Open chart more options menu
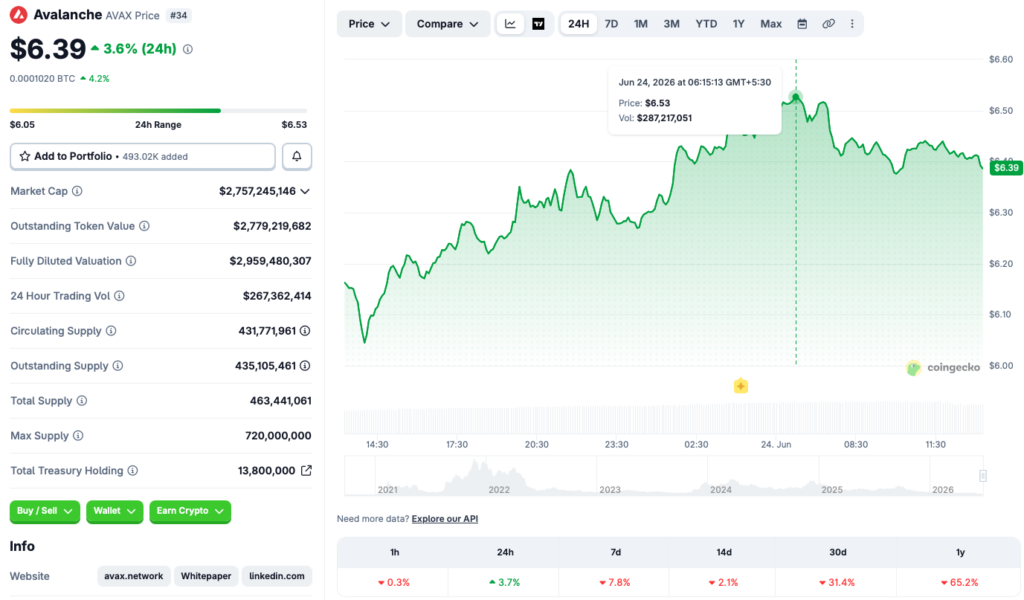 [x=852, y=24]
